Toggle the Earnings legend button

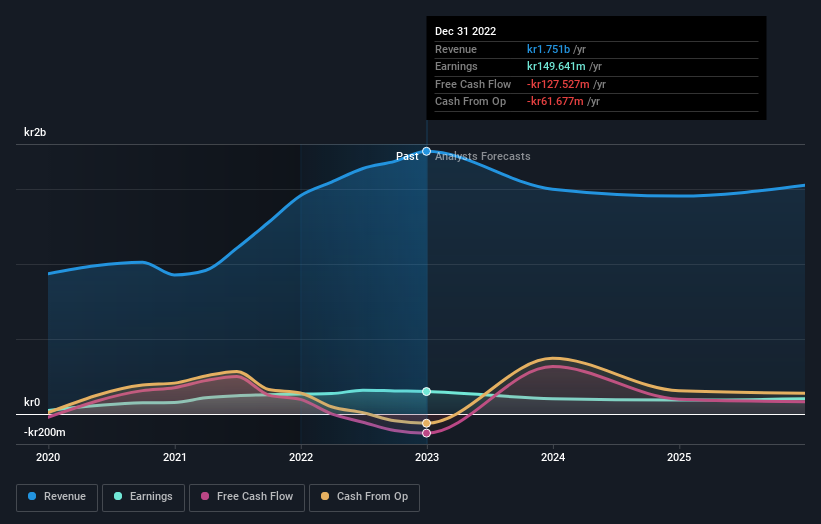point(143,497)
